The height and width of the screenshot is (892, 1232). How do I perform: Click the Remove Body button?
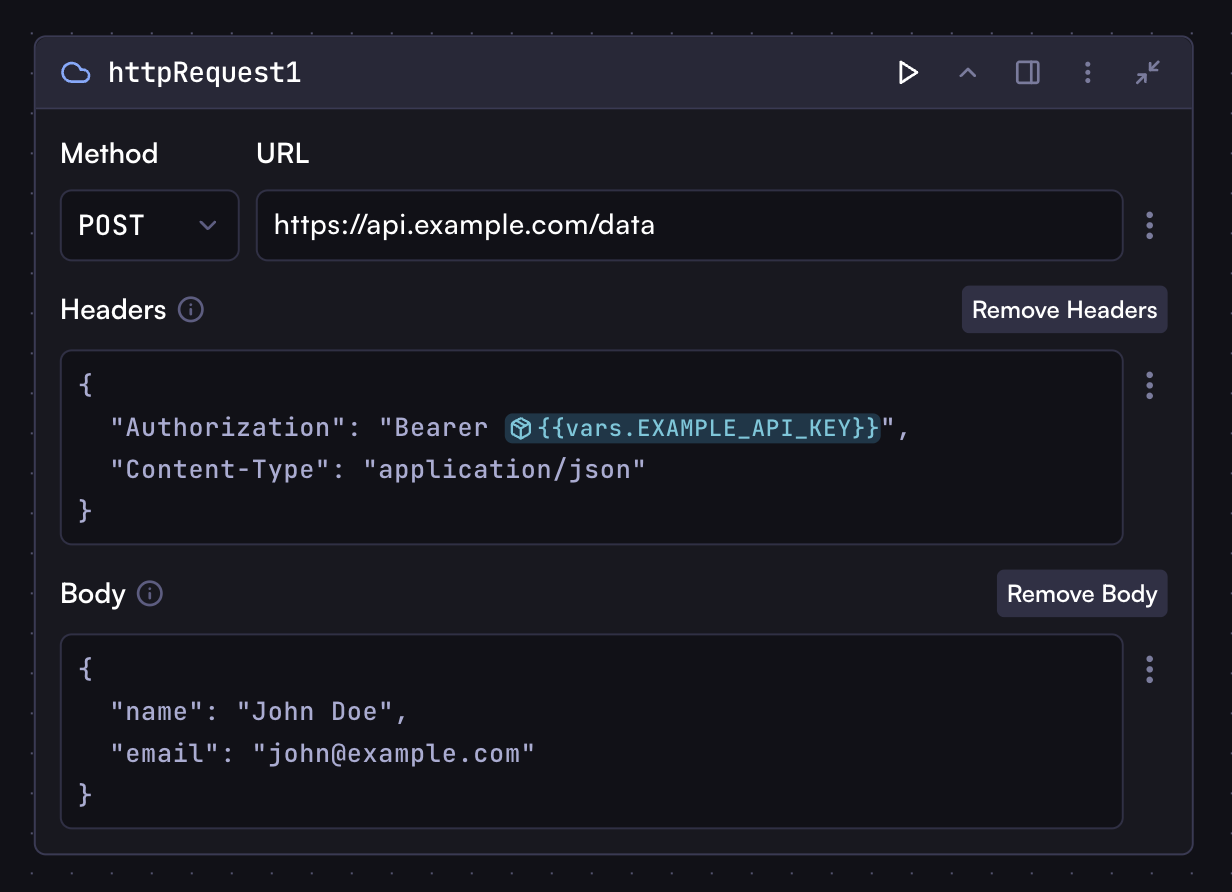(1082, 593)
